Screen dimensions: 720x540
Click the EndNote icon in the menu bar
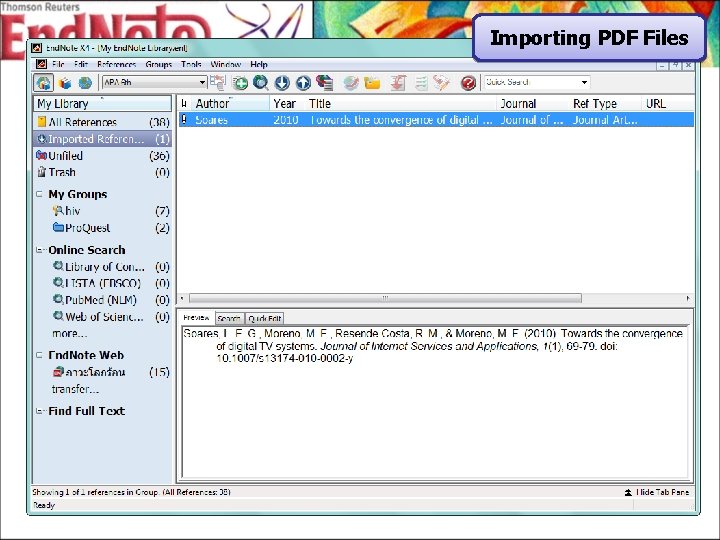tap(41, 64)
